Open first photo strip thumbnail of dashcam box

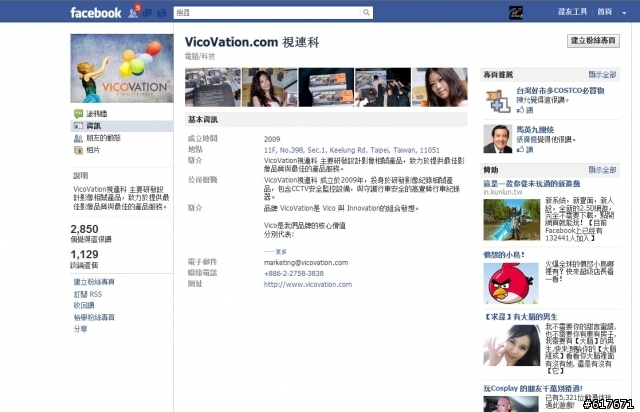tap(213, 87)
